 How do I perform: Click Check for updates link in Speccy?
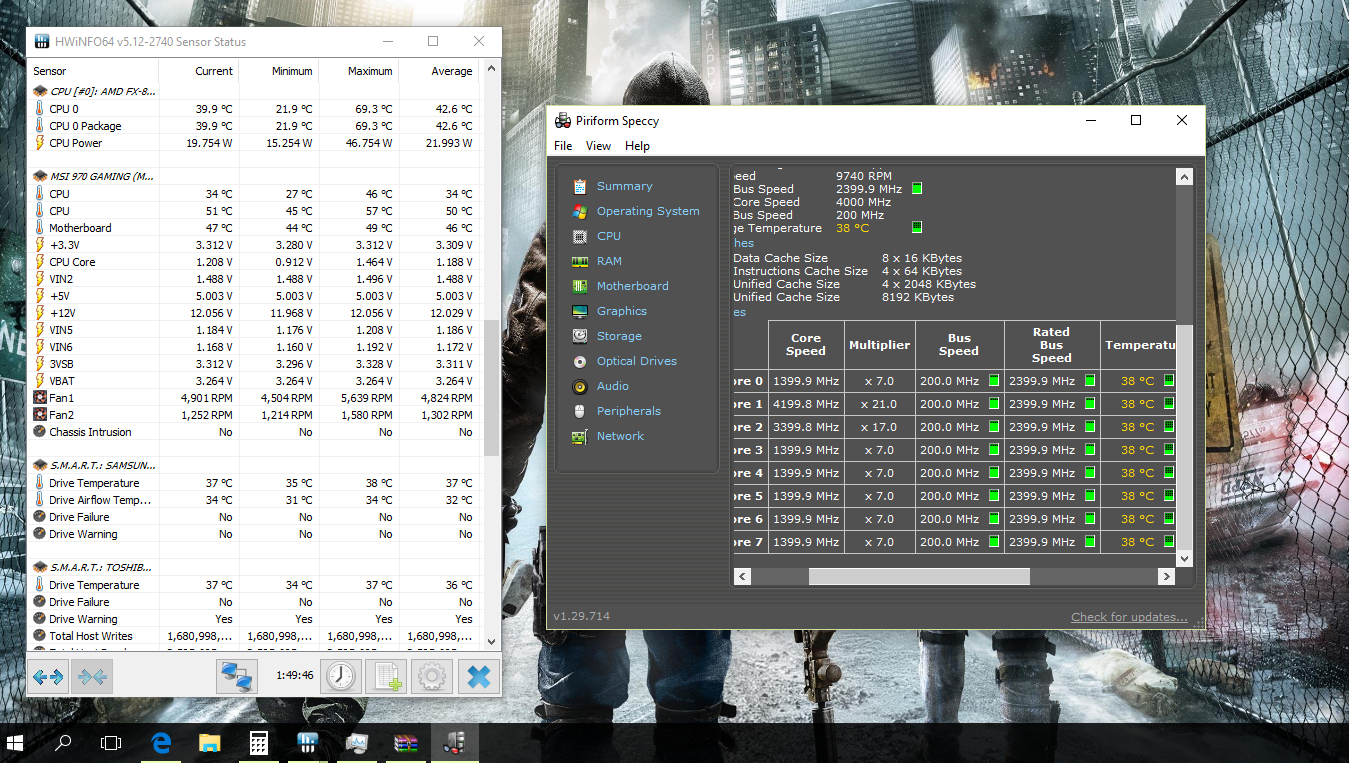click(1129, 617)
